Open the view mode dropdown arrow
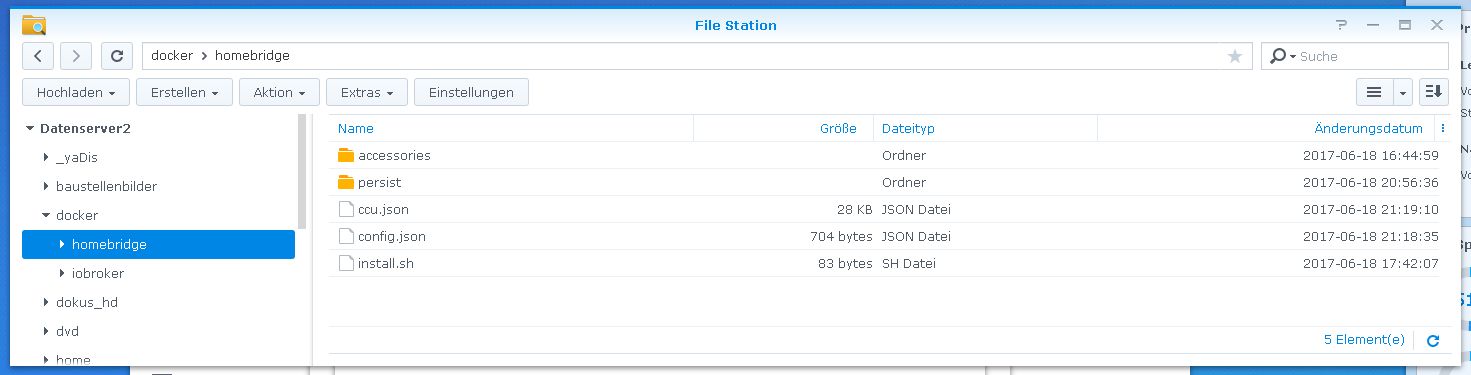Viewport: 1471px width, 375px height. [1402, 92]
